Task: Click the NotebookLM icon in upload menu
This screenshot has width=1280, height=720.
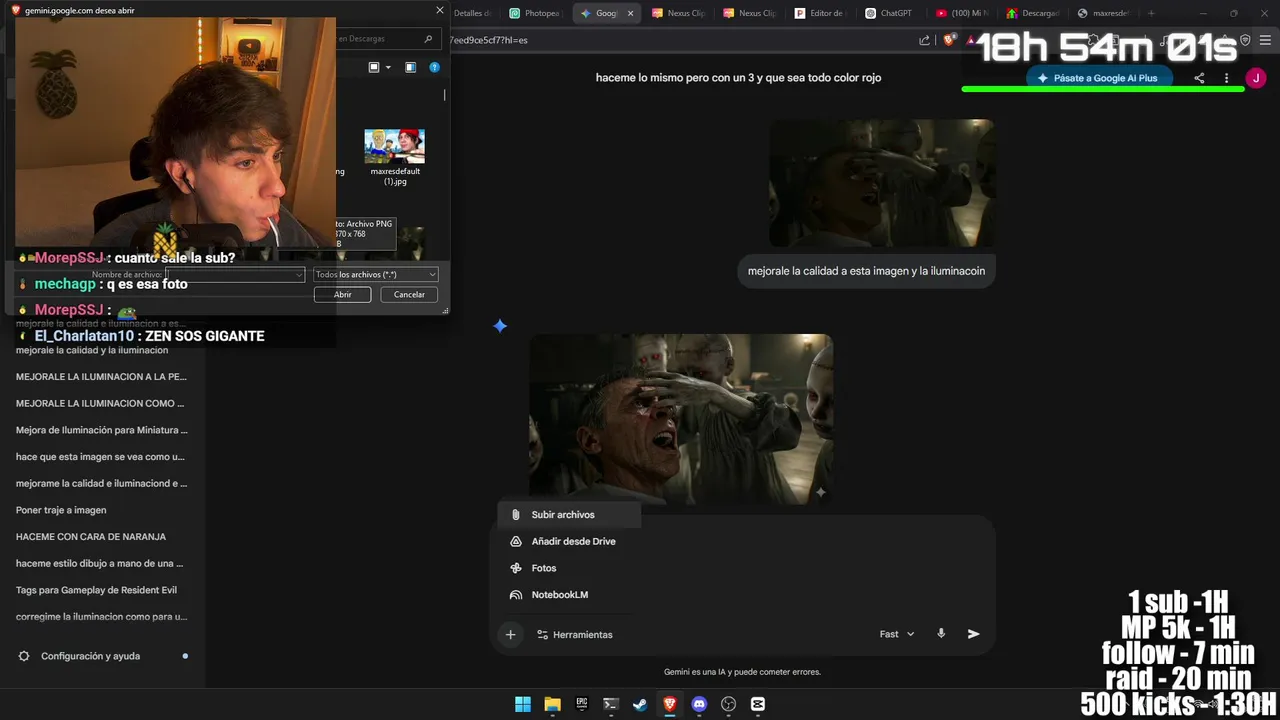Action: click(x=516, y=595)
